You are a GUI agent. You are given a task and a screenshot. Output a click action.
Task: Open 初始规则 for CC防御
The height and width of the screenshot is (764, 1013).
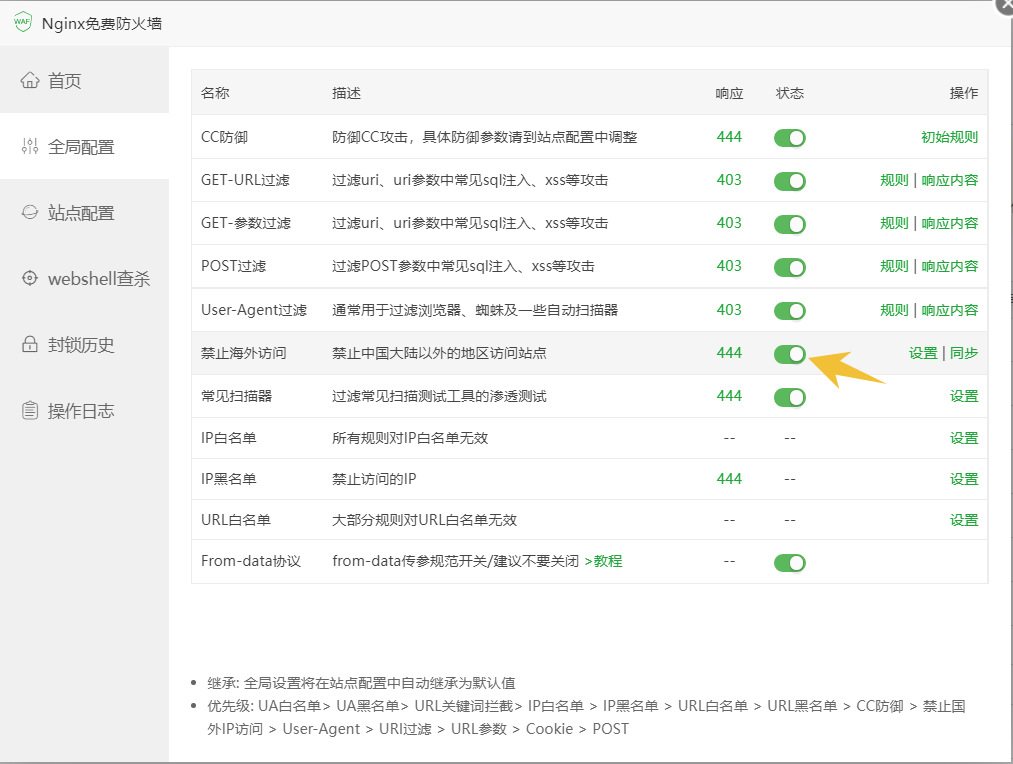click(949, 137)
